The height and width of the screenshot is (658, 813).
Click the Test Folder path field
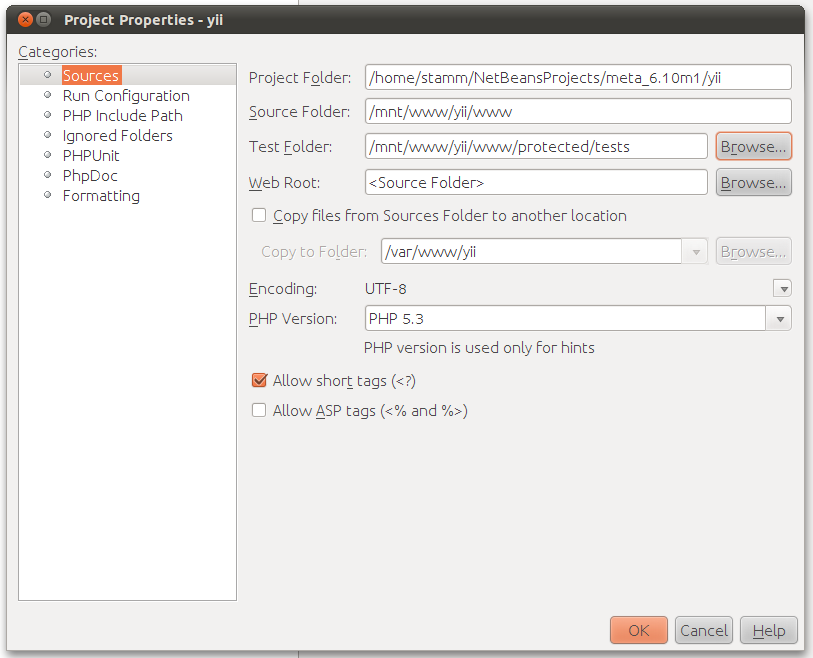tap(536, 147)
